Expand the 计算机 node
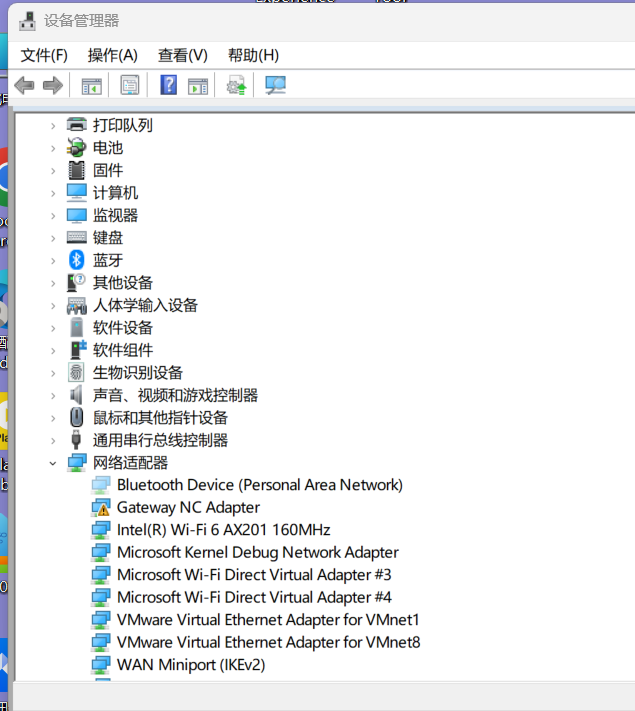The width and height of the screenshot is (635, 711). click(53, 193)
